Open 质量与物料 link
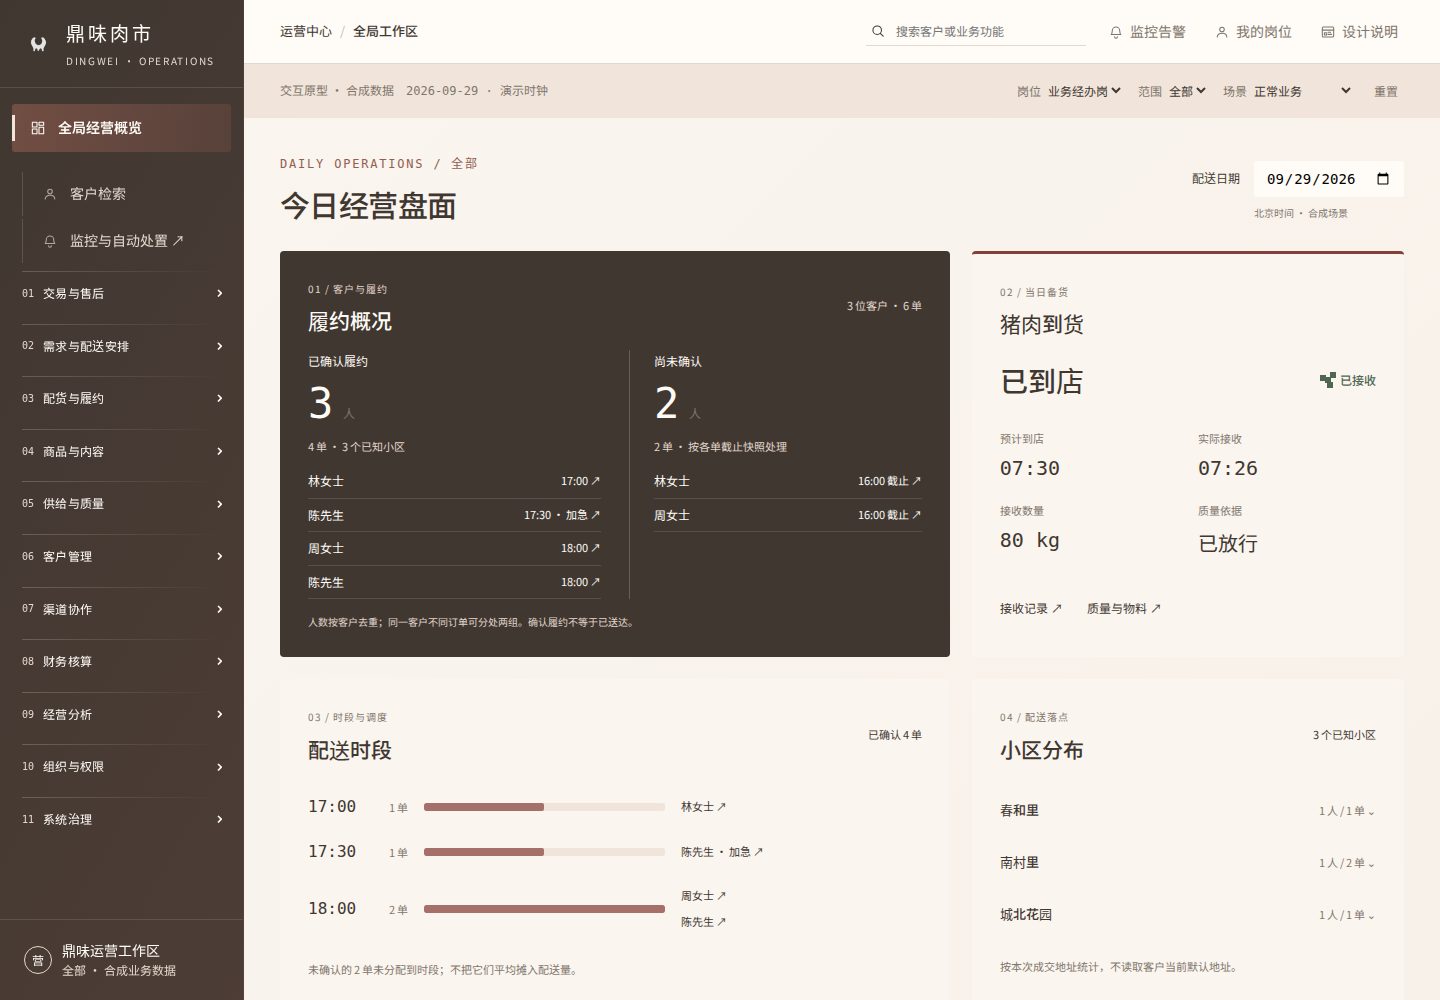 coord(1124,608)
